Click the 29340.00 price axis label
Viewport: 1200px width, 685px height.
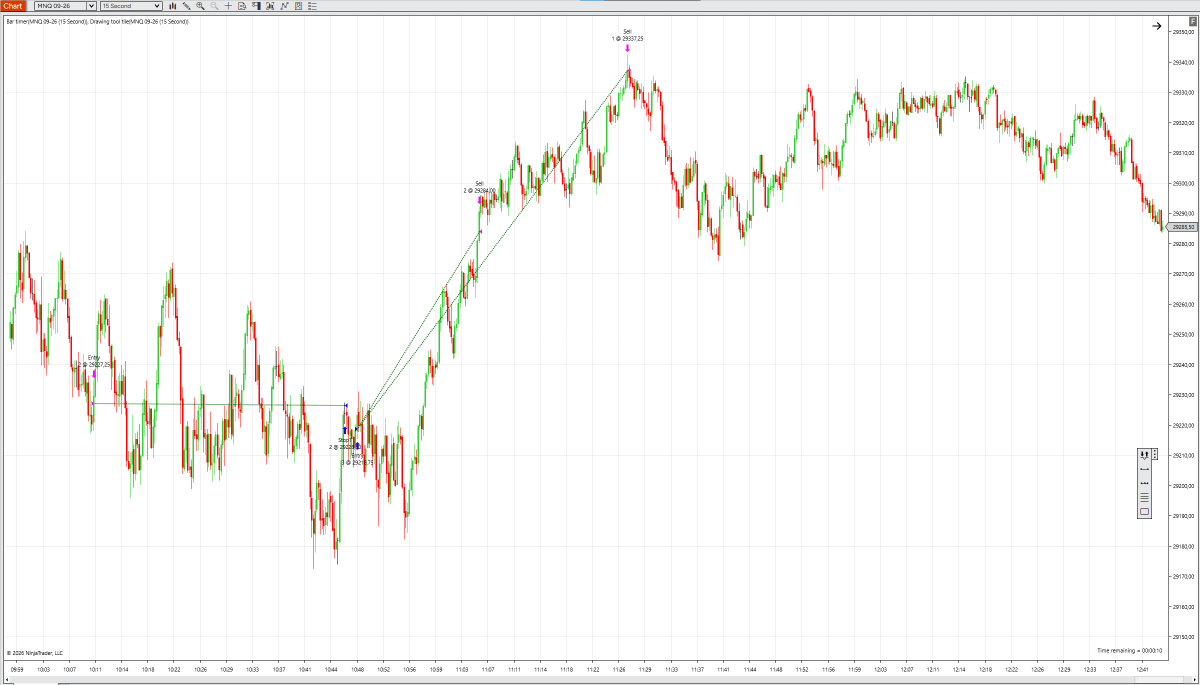tap(1185, 62)
